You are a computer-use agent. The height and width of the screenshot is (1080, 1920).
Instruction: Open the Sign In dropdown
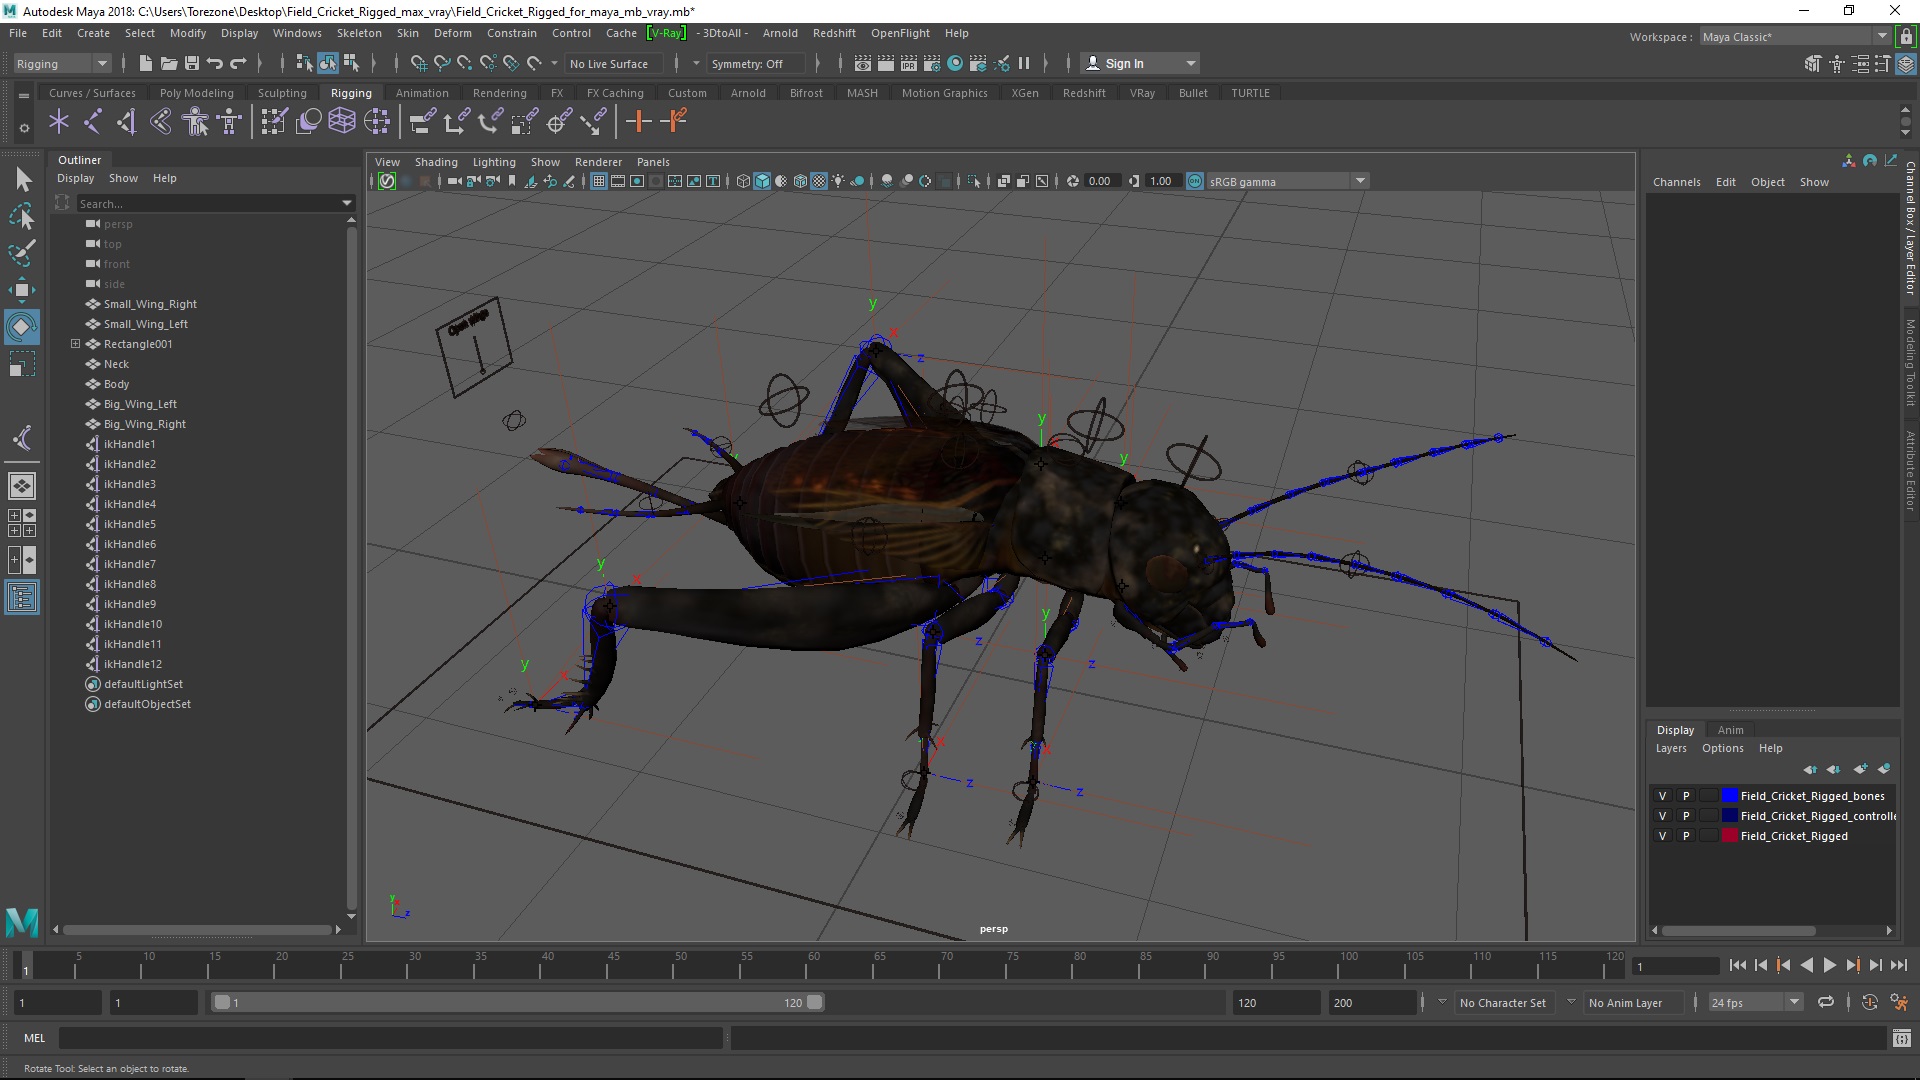click(x=1140, y=64)
